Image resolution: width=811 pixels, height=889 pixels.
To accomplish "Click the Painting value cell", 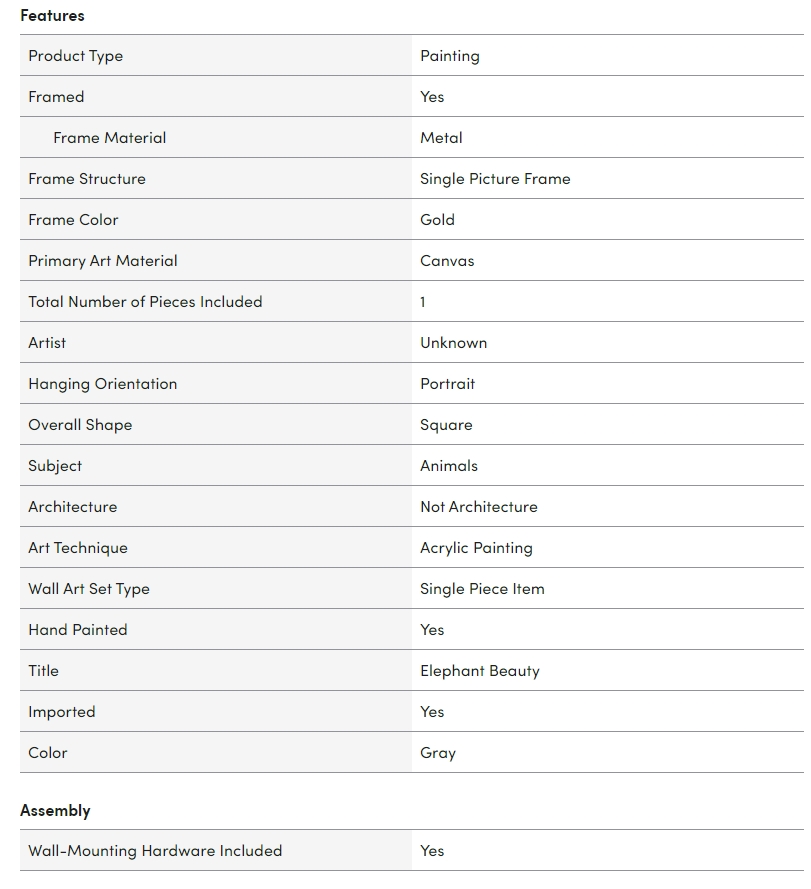I will [x=450, y=56].
